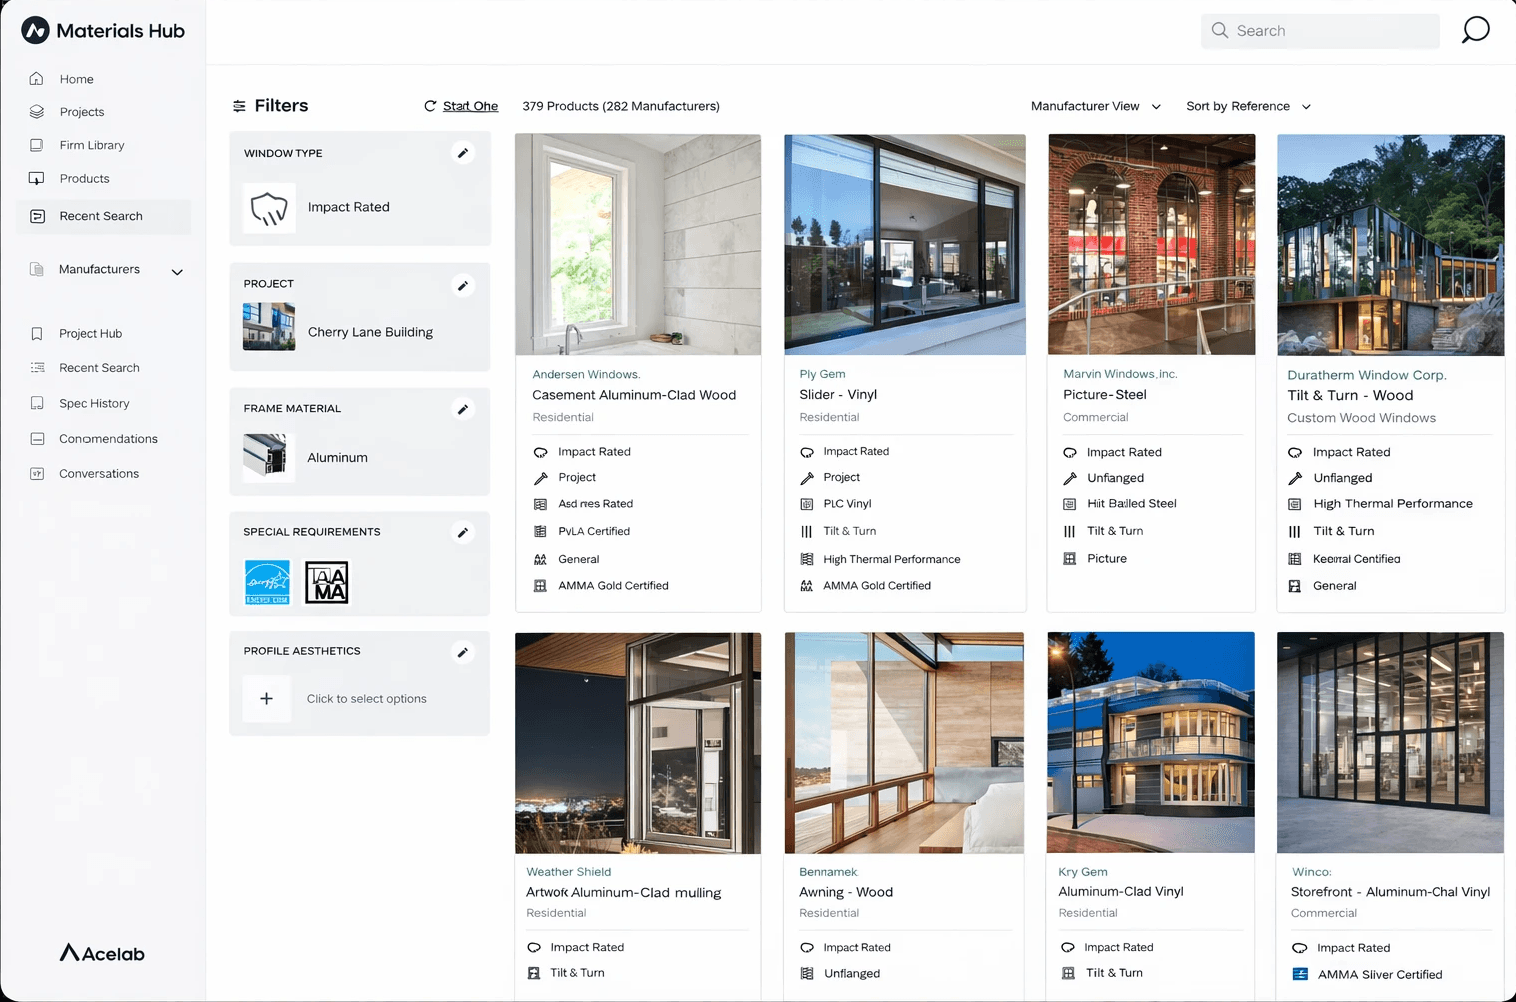This screenshot has height=1002, width=1516.
Task: Click the Recent Search icon under Products
Action: click(37, 216)
